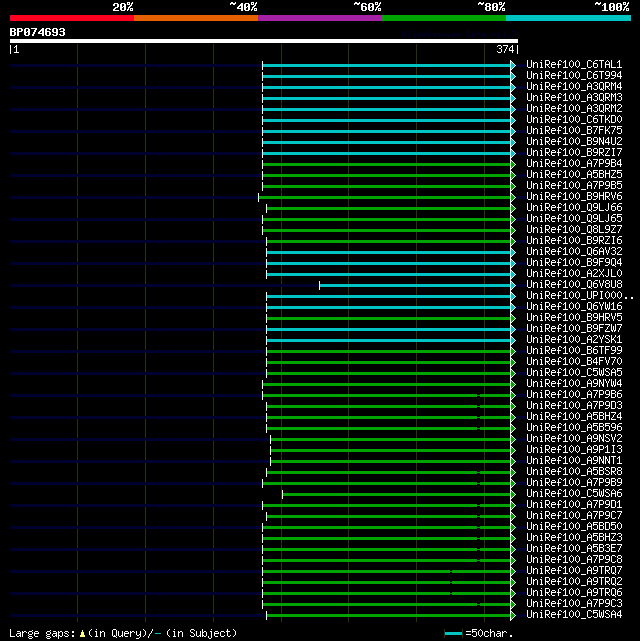This screenshot has width=640, height=641.
Task: Select the UniRef100_A5BHZ5 label
Action: [574, 175]
